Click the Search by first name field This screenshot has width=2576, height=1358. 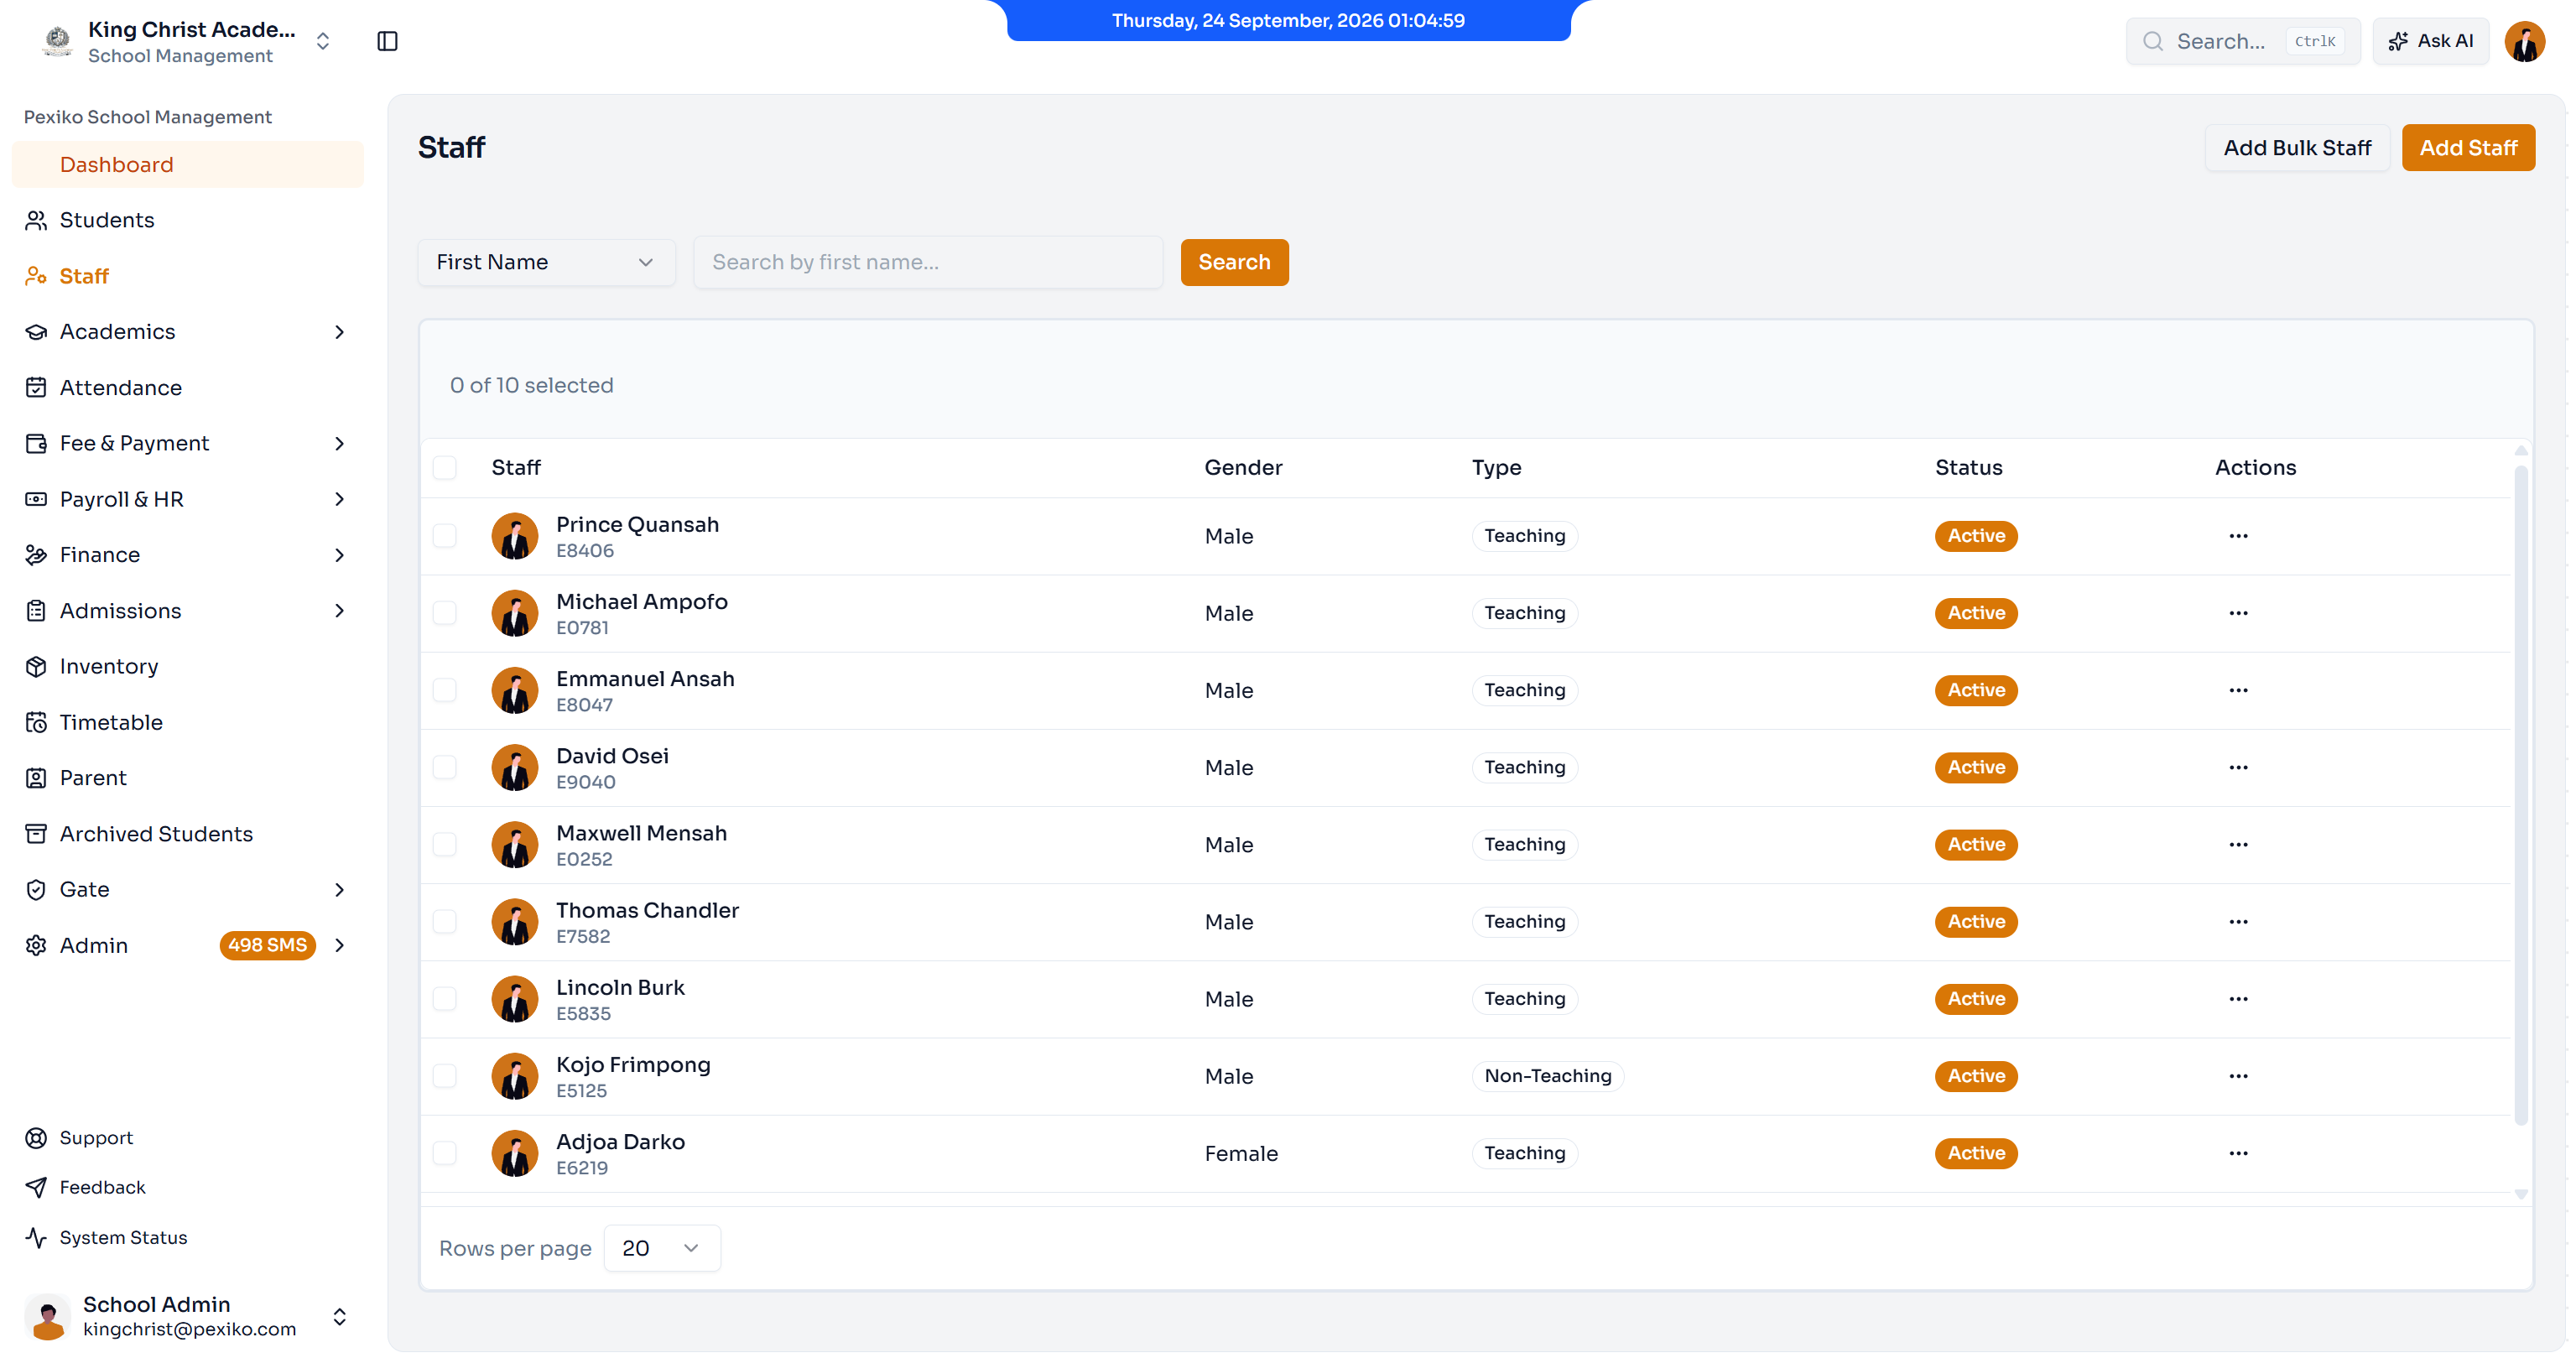pos(927,262)
